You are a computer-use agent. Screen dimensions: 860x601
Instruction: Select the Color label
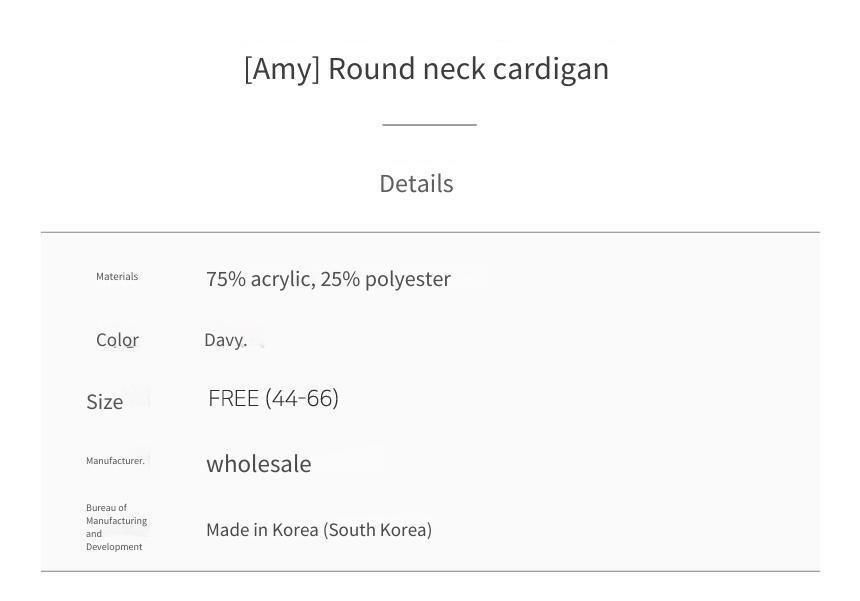click(117, 340)
